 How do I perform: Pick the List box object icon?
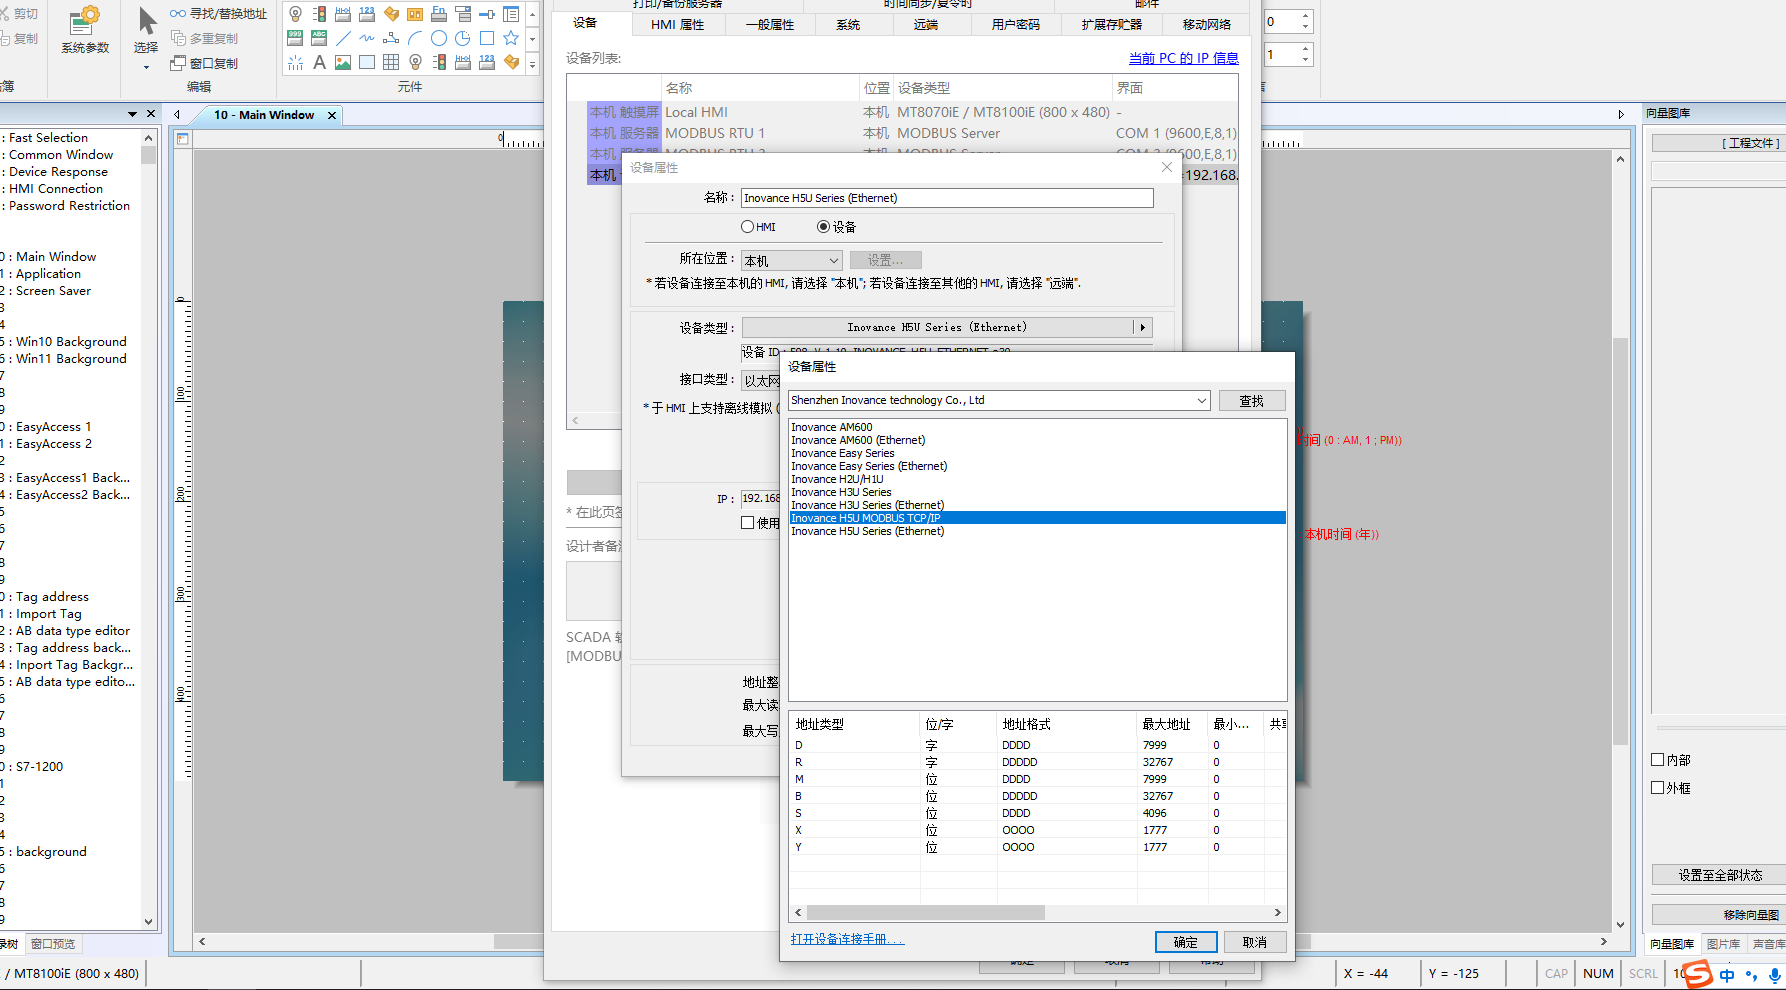pos(511,14)
